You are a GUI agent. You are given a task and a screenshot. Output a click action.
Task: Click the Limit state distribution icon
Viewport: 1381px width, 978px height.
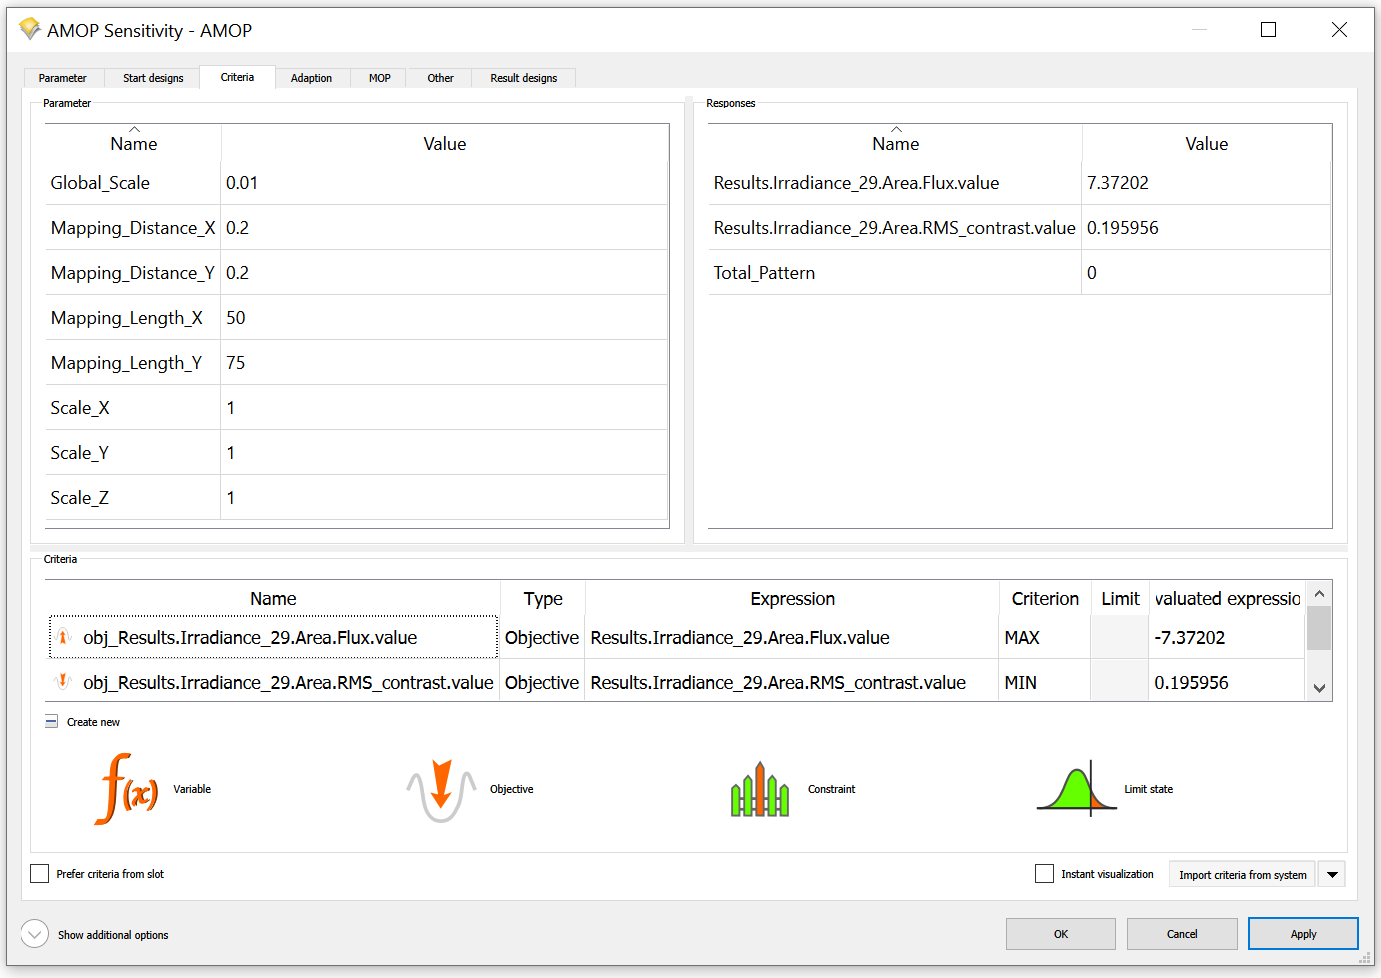[1076, 789]
